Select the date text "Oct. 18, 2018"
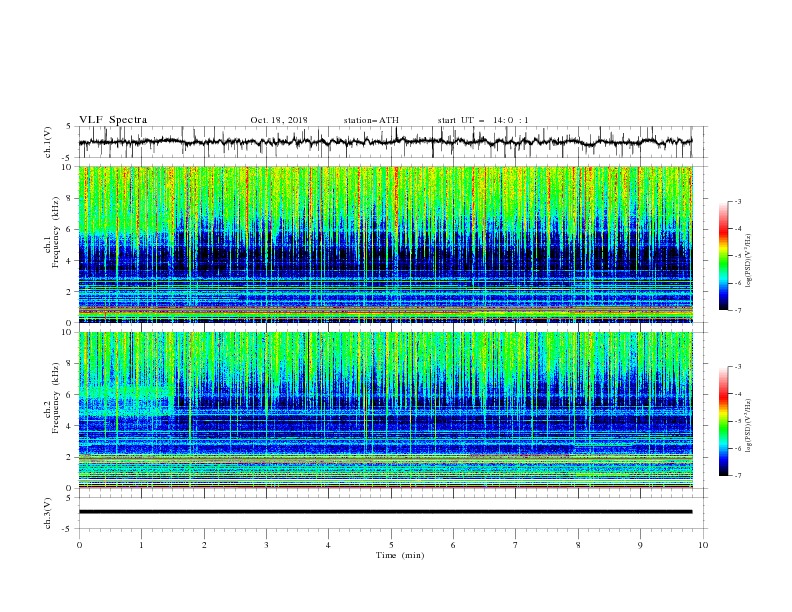The height and width of the screenshot is (612, 792). coord(279,120)
